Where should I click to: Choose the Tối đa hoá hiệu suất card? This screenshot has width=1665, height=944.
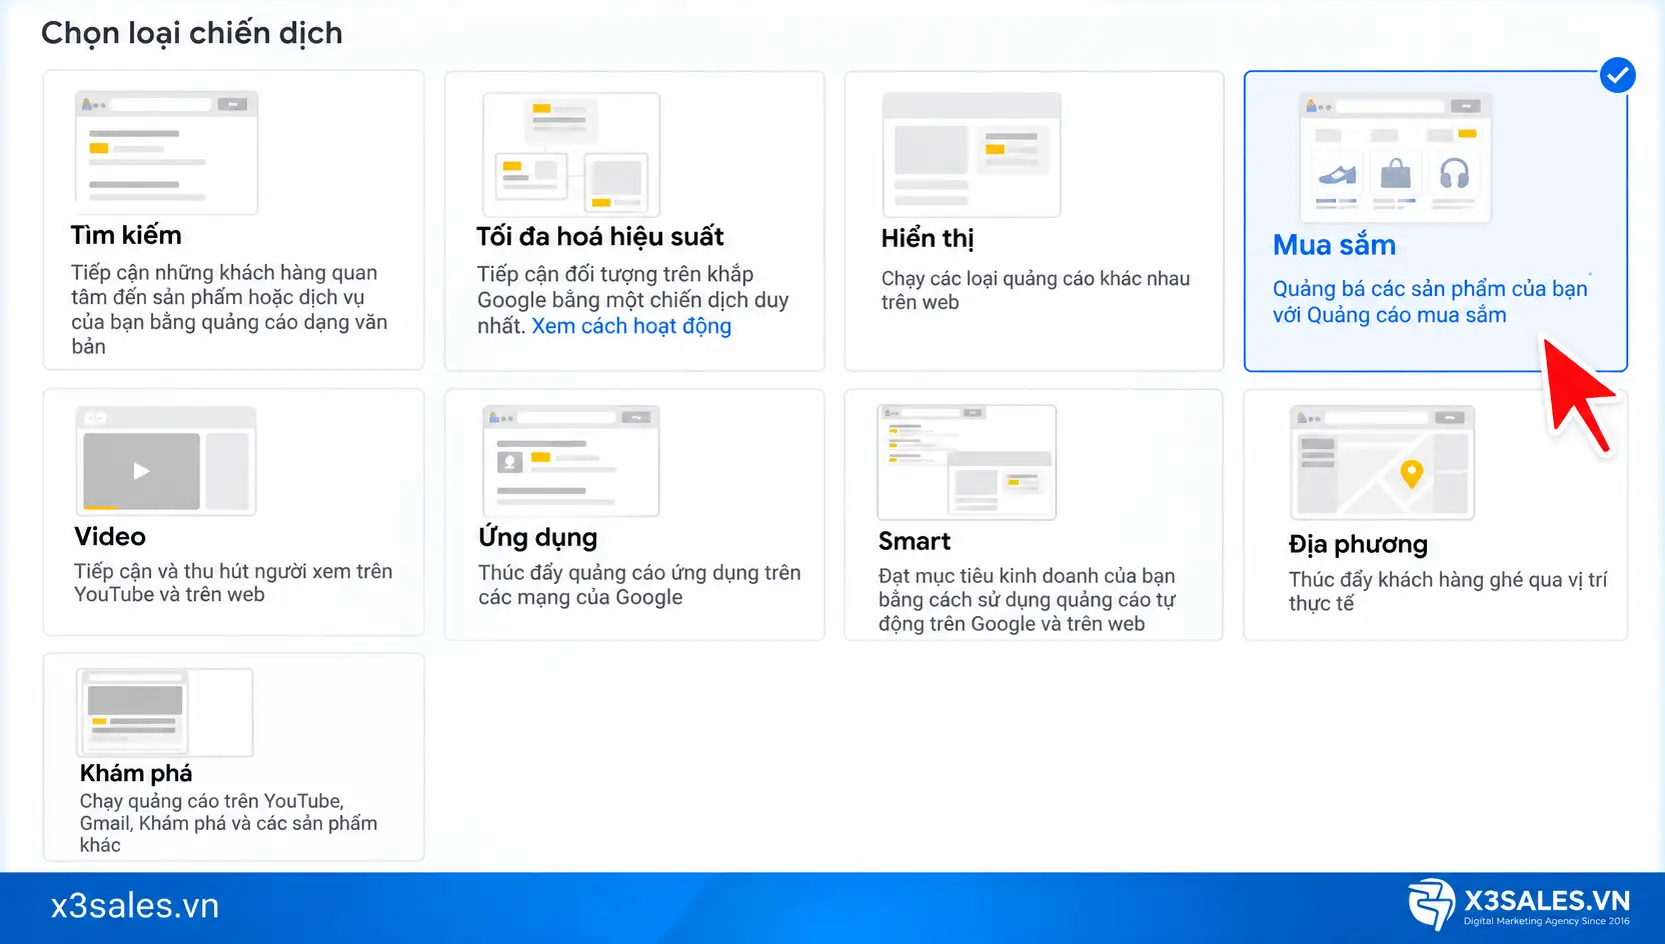pos(635,221)
